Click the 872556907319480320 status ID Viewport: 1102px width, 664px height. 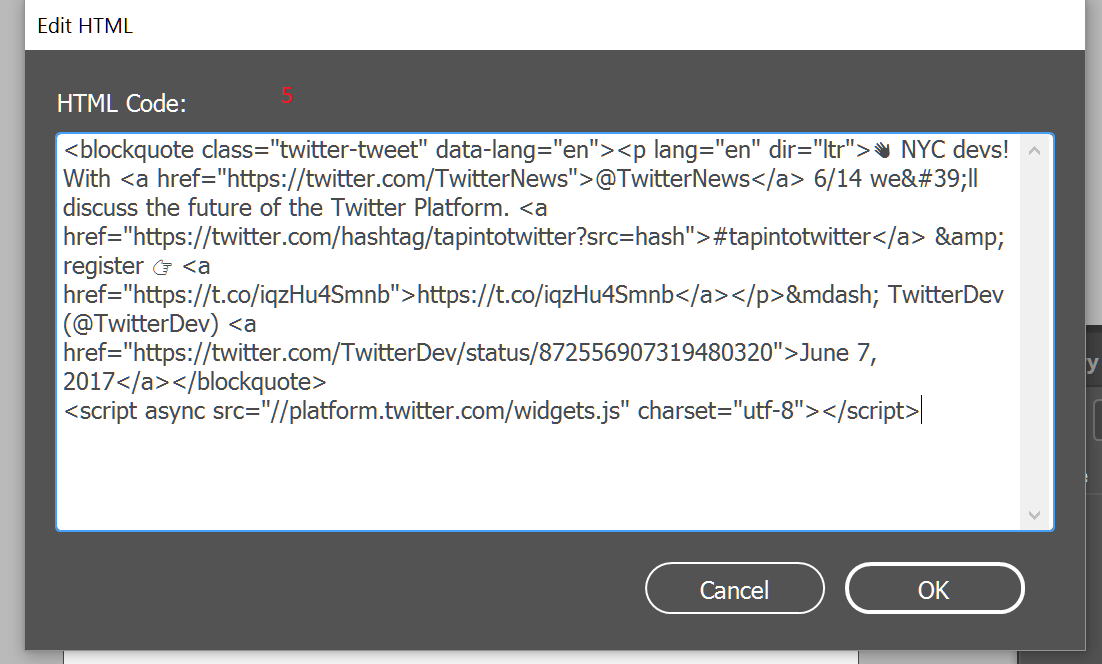[x=655, y=353]
